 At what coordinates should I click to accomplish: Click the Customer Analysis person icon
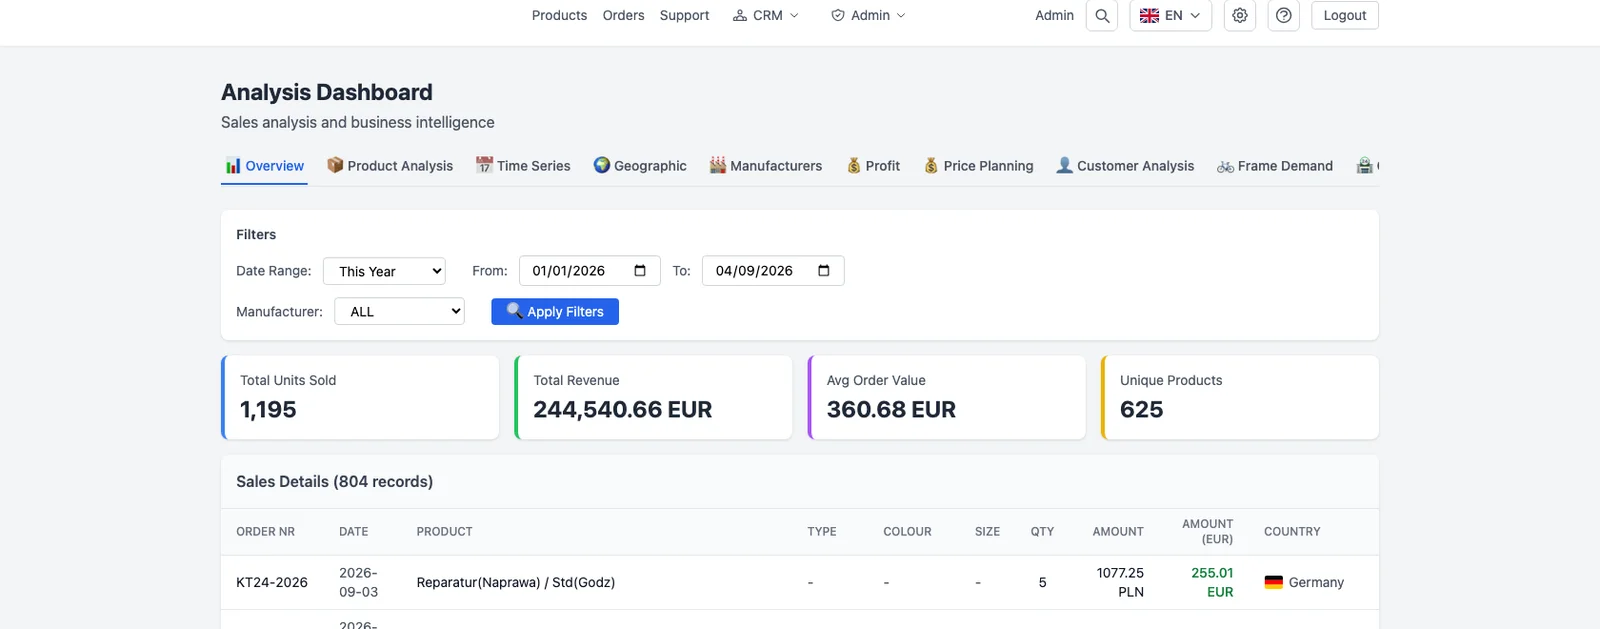tap(1065, 165)
